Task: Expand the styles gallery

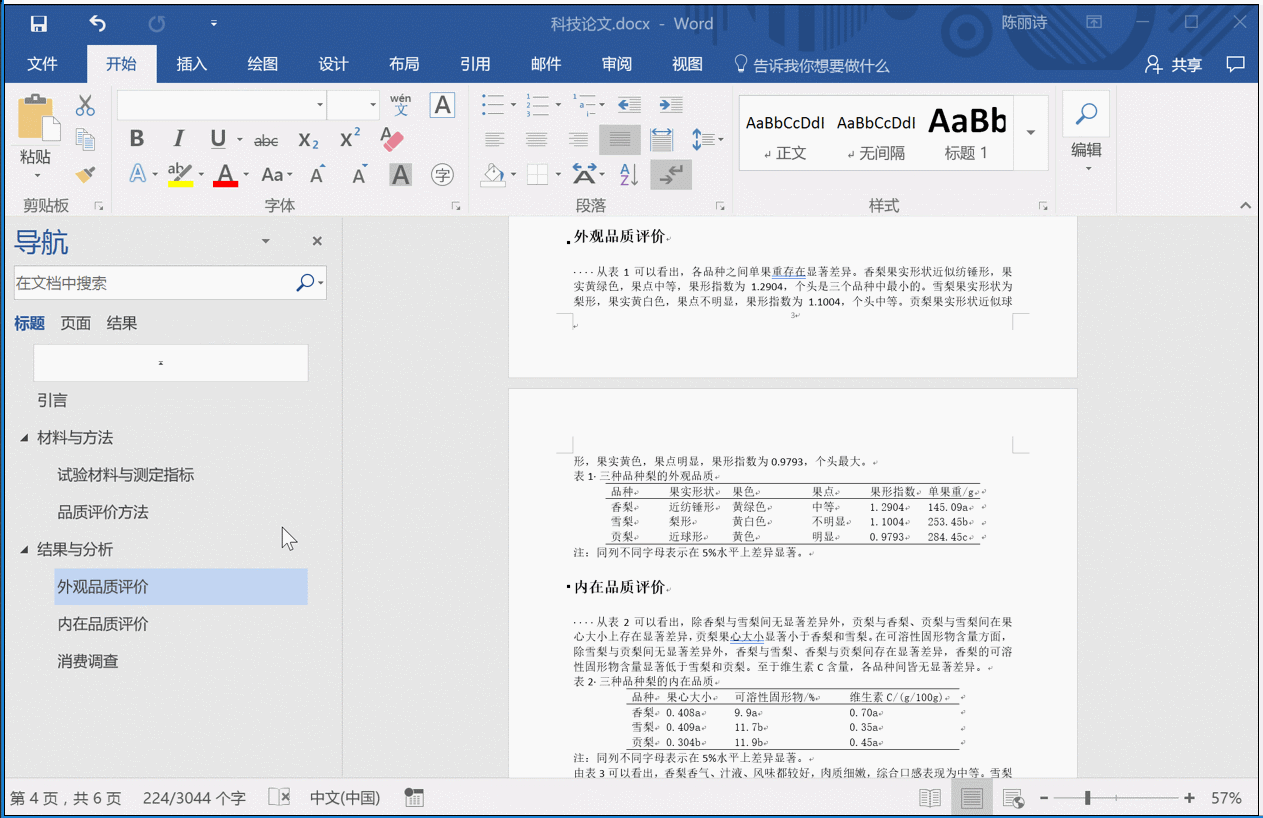Action: pos(1031,133)
